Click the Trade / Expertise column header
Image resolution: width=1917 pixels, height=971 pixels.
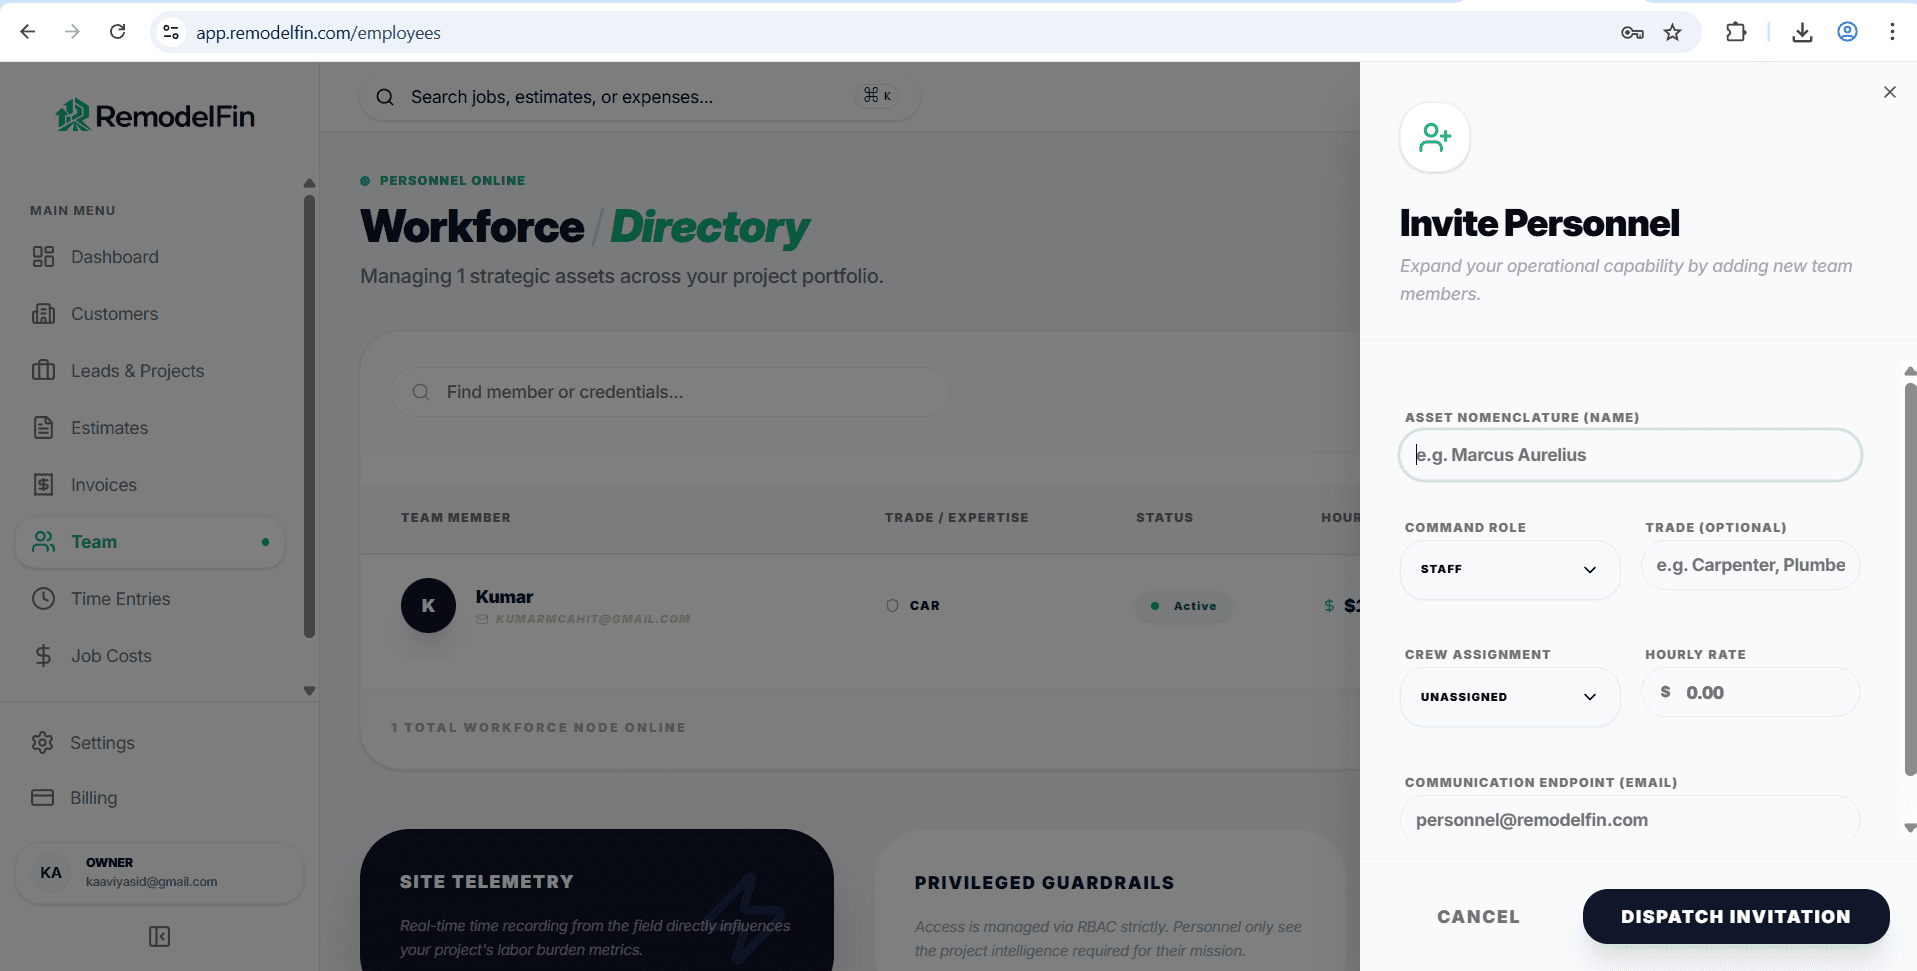pyautogui.click(x=956, y=517)
